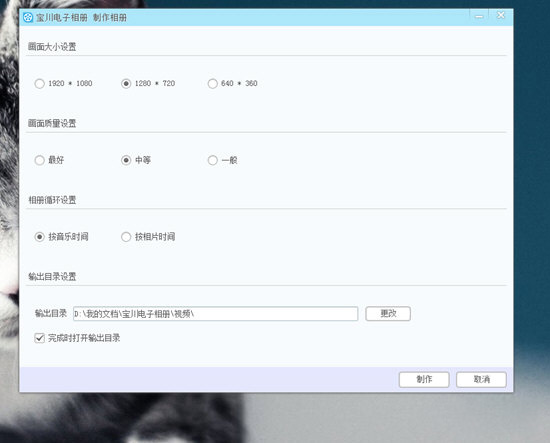Click the 制作 button to create album
This screenshot has height=443, width=550.
click(x=424, y=380)
